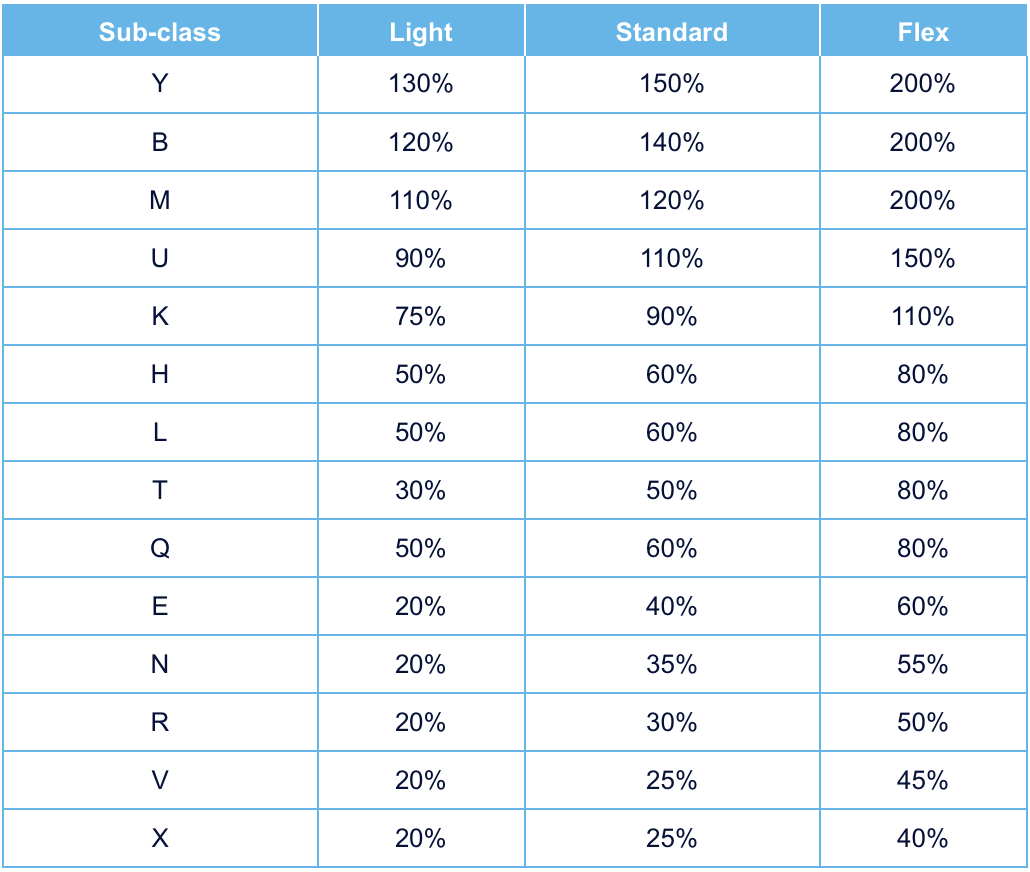1030x872 pixels.
Task: Select the R sub-class row label
Action: 160,722
